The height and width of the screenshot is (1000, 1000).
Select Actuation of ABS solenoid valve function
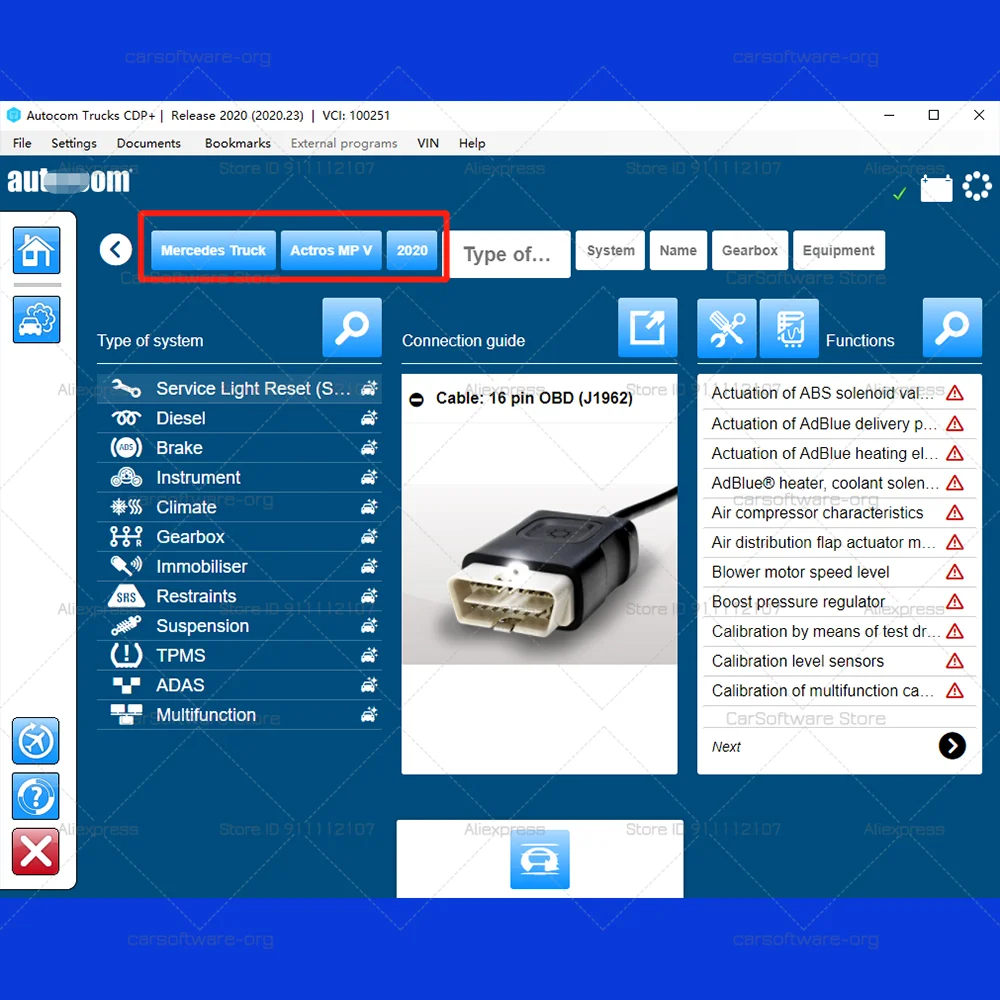coord(838,393)
